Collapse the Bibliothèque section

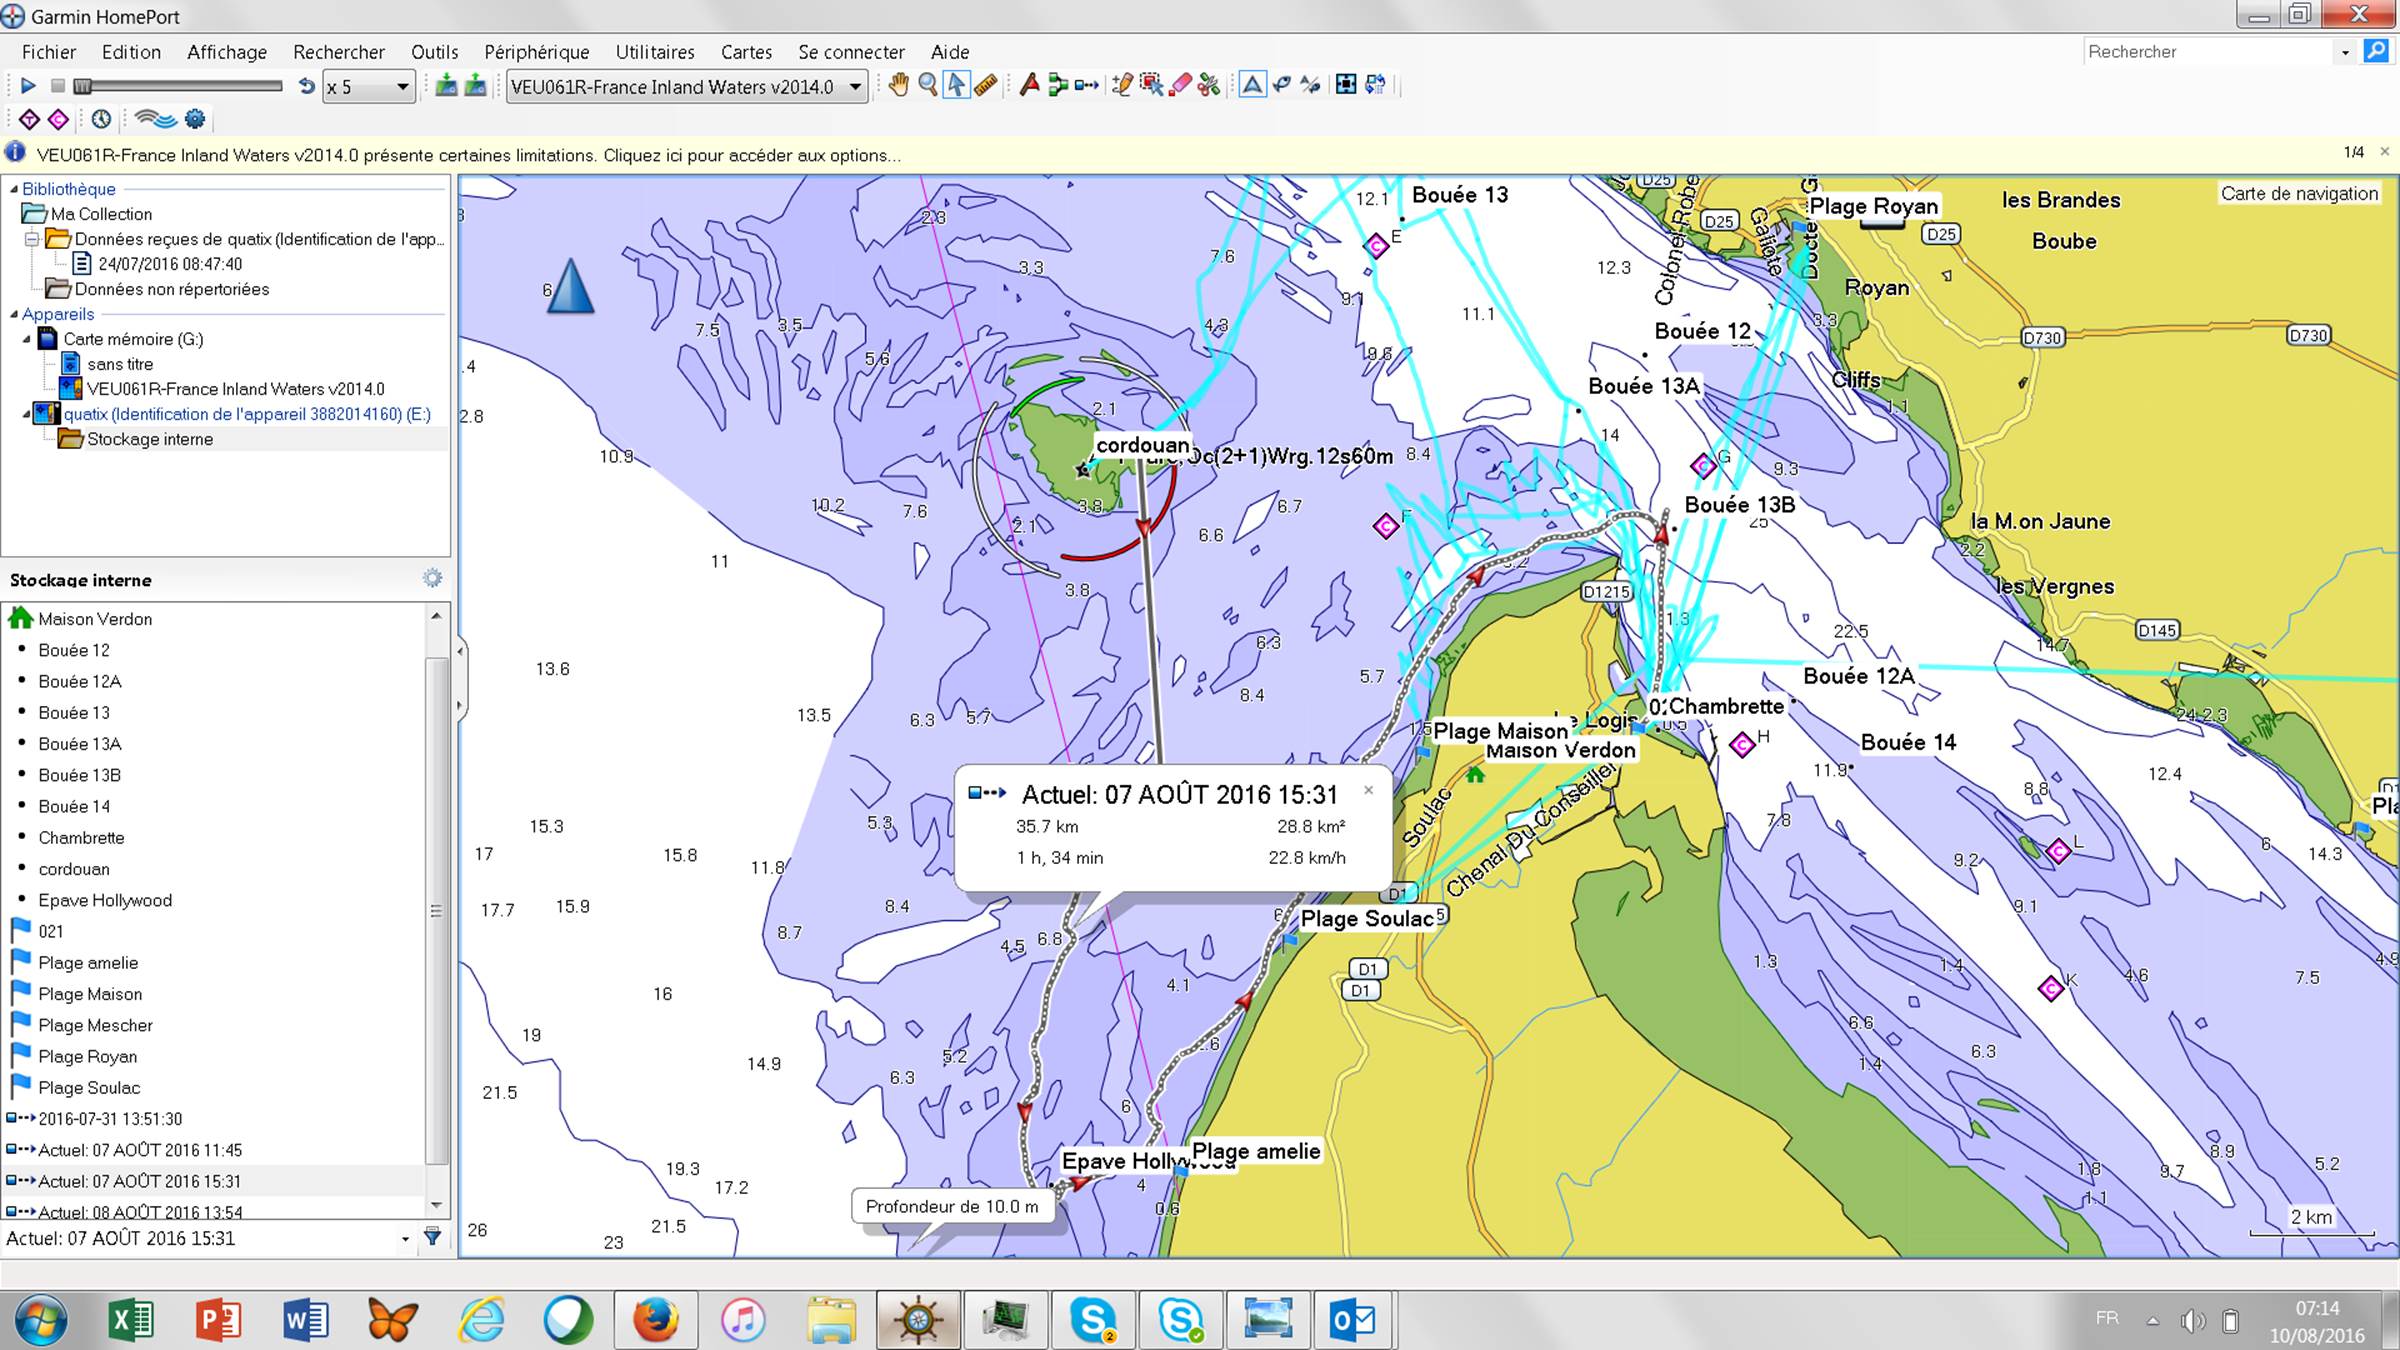click(14, 189)
